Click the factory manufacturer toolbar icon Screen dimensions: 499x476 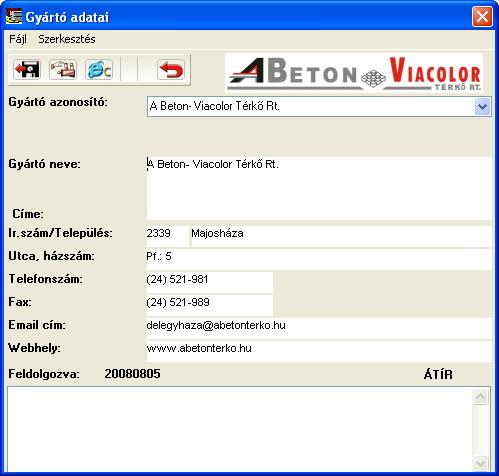pos(63,70)
